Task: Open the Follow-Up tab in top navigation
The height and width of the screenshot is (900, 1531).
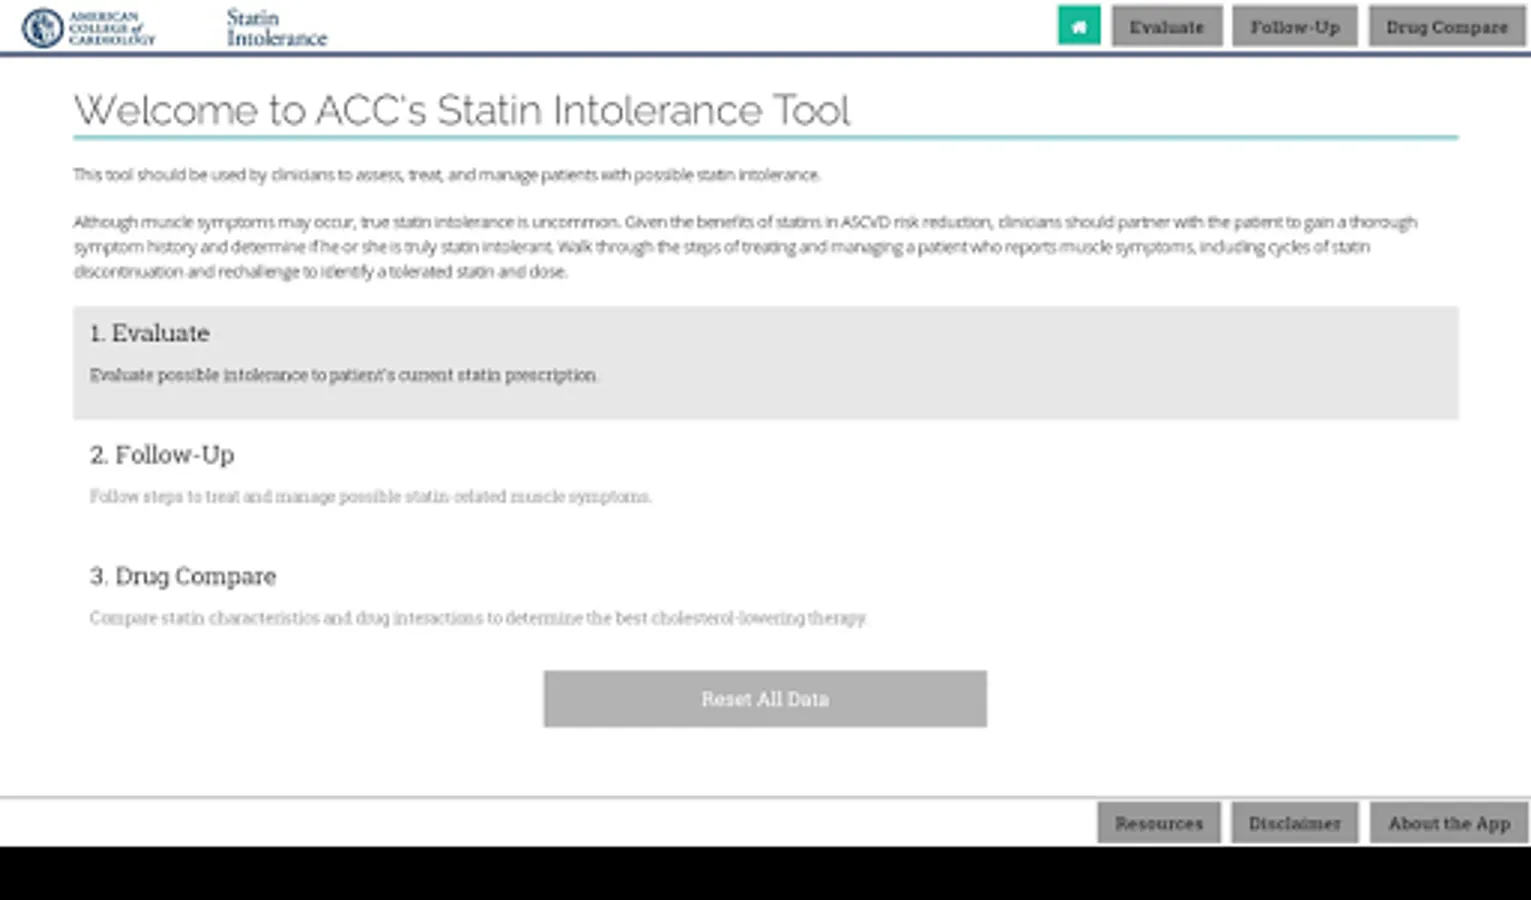Action: [1295, 26]
